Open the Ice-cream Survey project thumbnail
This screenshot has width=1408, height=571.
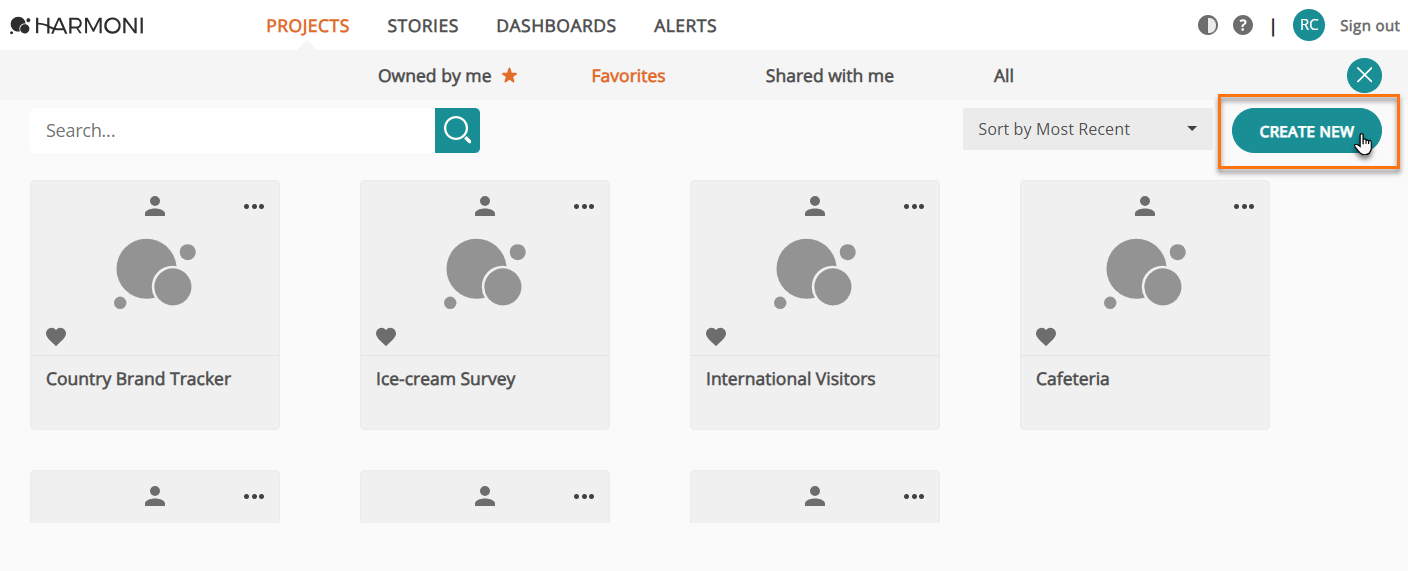coord(484,272)
